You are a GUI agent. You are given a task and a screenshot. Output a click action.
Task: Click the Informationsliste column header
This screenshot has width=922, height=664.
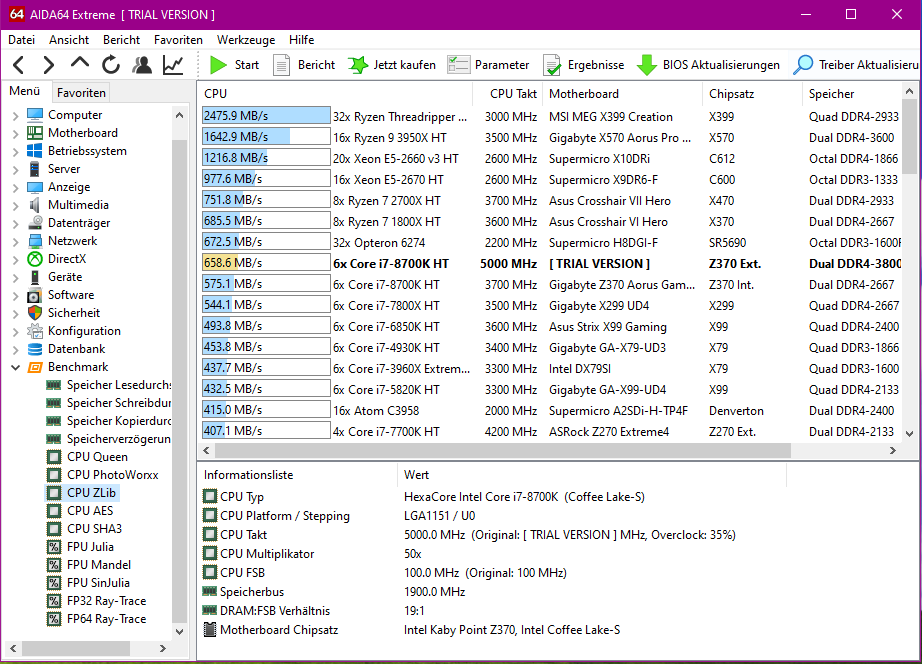click(x=298, y=475)
